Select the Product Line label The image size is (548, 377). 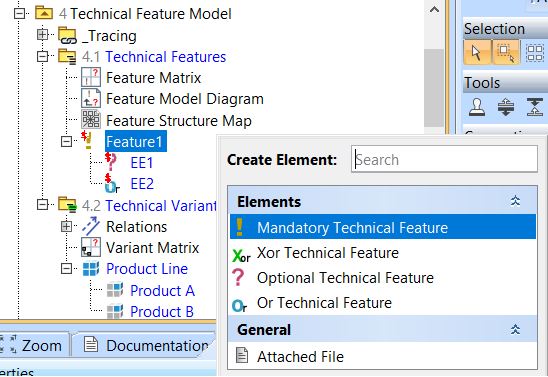pos(147,269)
